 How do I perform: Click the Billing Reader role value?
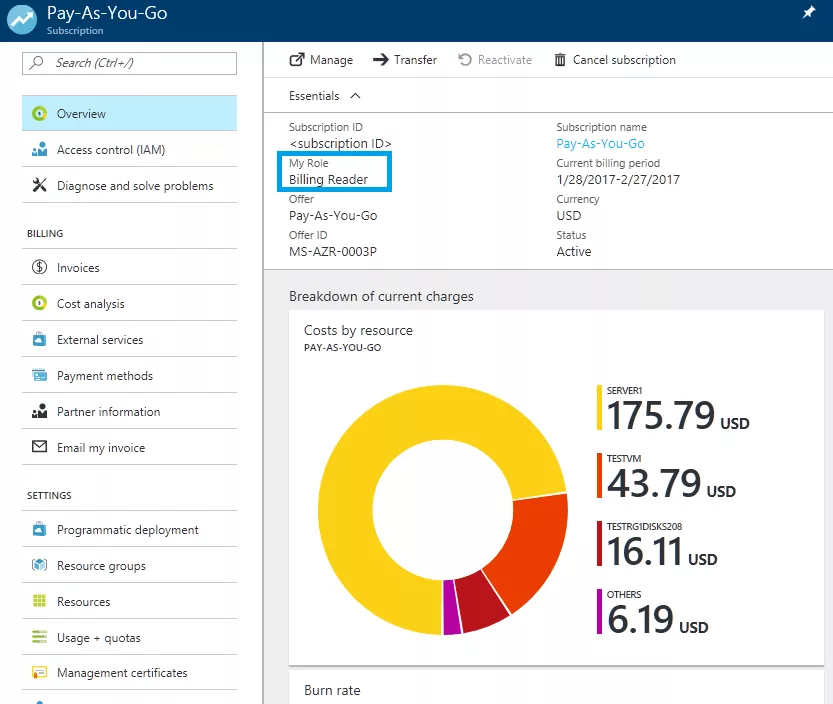point(328,180)
